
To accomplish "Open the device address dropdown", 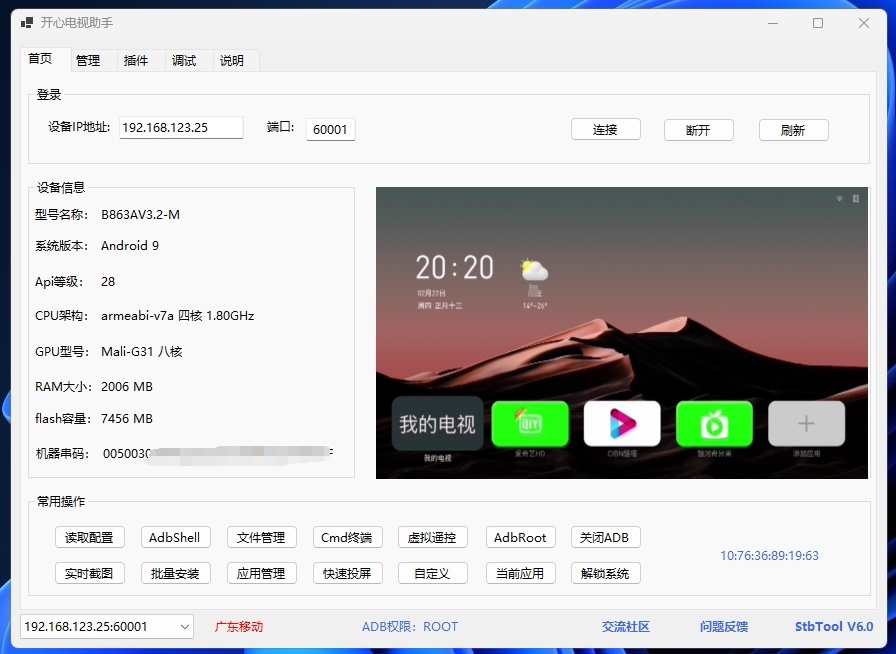I will point(184,627).
